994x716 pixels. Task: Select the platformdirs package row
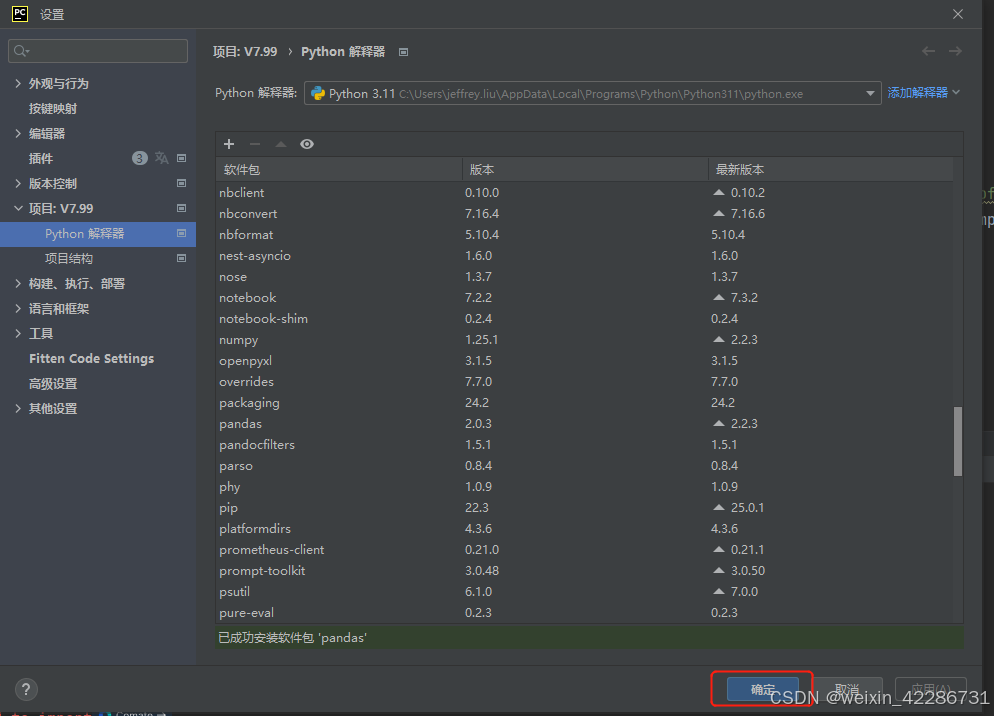click(584, 528)
